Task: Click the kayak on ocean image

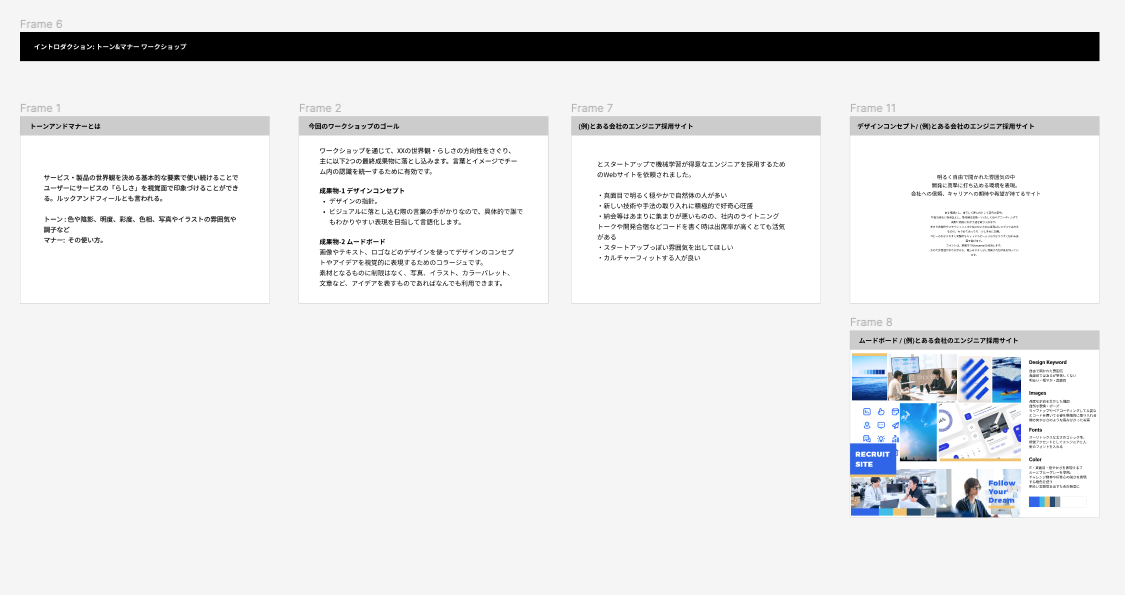Action: point(1006,380)
